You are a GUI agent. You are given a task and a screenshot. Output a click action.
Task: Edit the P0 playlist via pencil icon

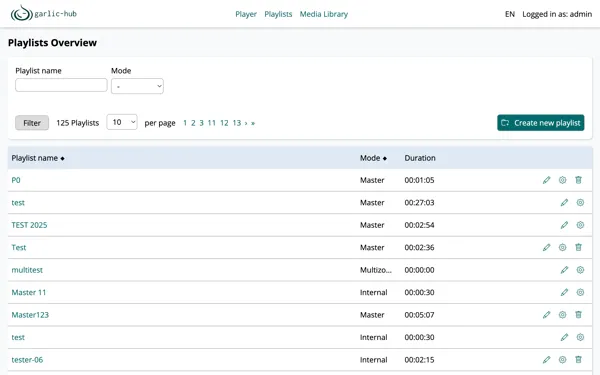[546, 180]
